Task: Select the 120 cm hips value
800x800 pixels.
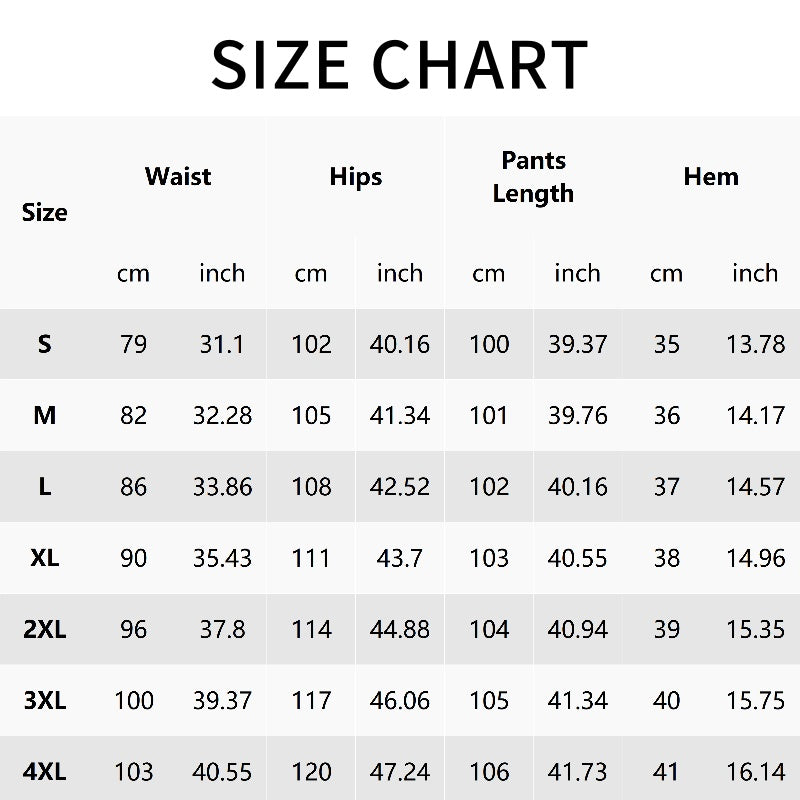Action: pyautogui.click(x=311, y=772)
